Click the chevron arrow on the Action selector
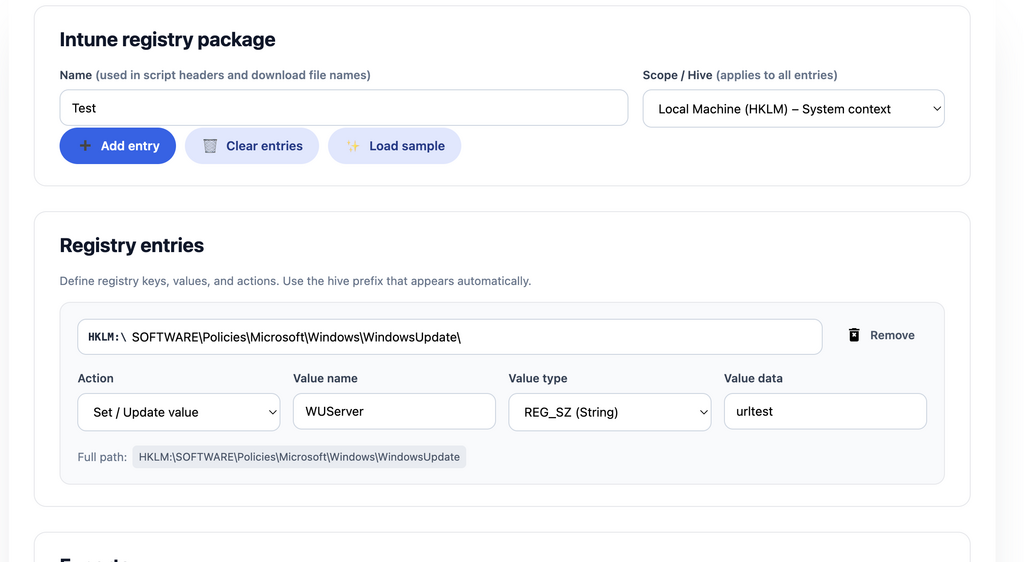 tap(272, 412)
